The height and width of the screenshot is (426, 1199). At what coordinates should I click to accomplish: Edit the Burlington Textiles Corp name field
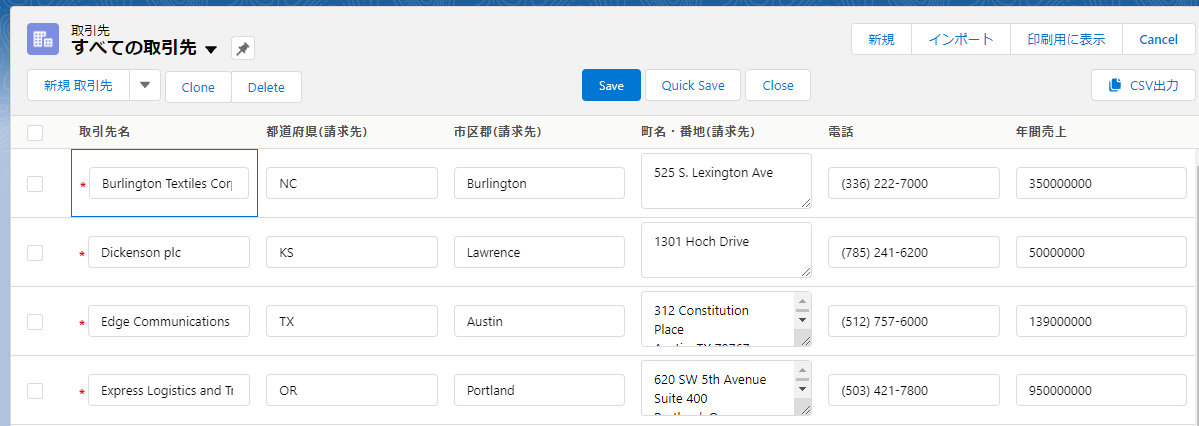tap(169, 184)
